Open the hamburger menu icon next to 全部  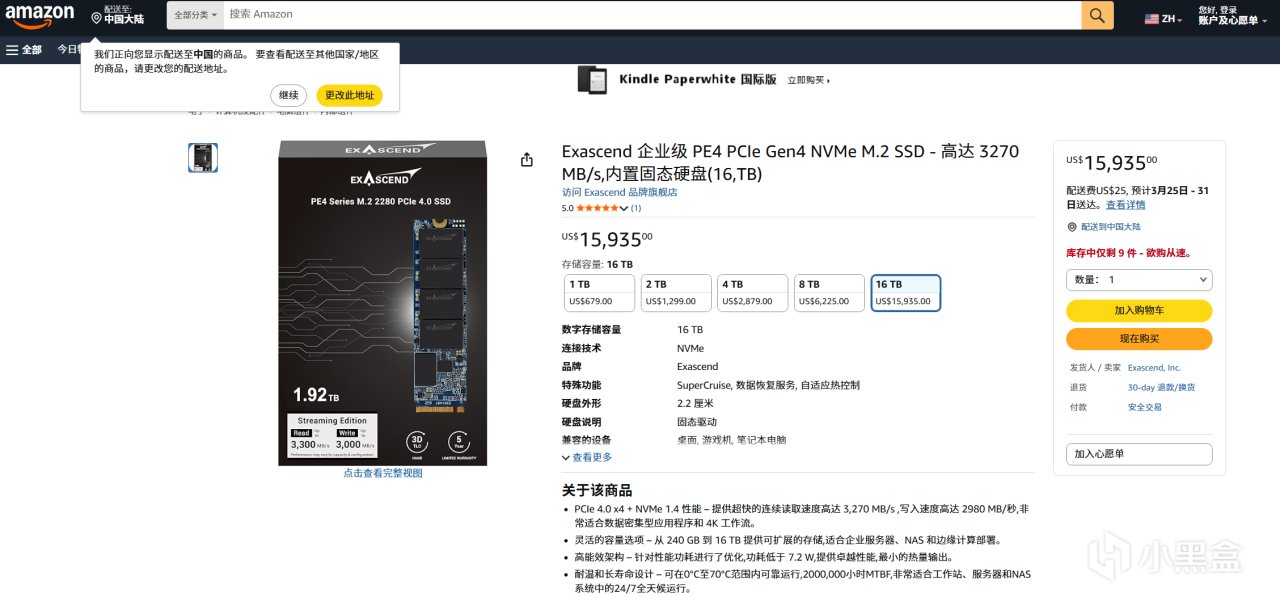tap(12, 49)
